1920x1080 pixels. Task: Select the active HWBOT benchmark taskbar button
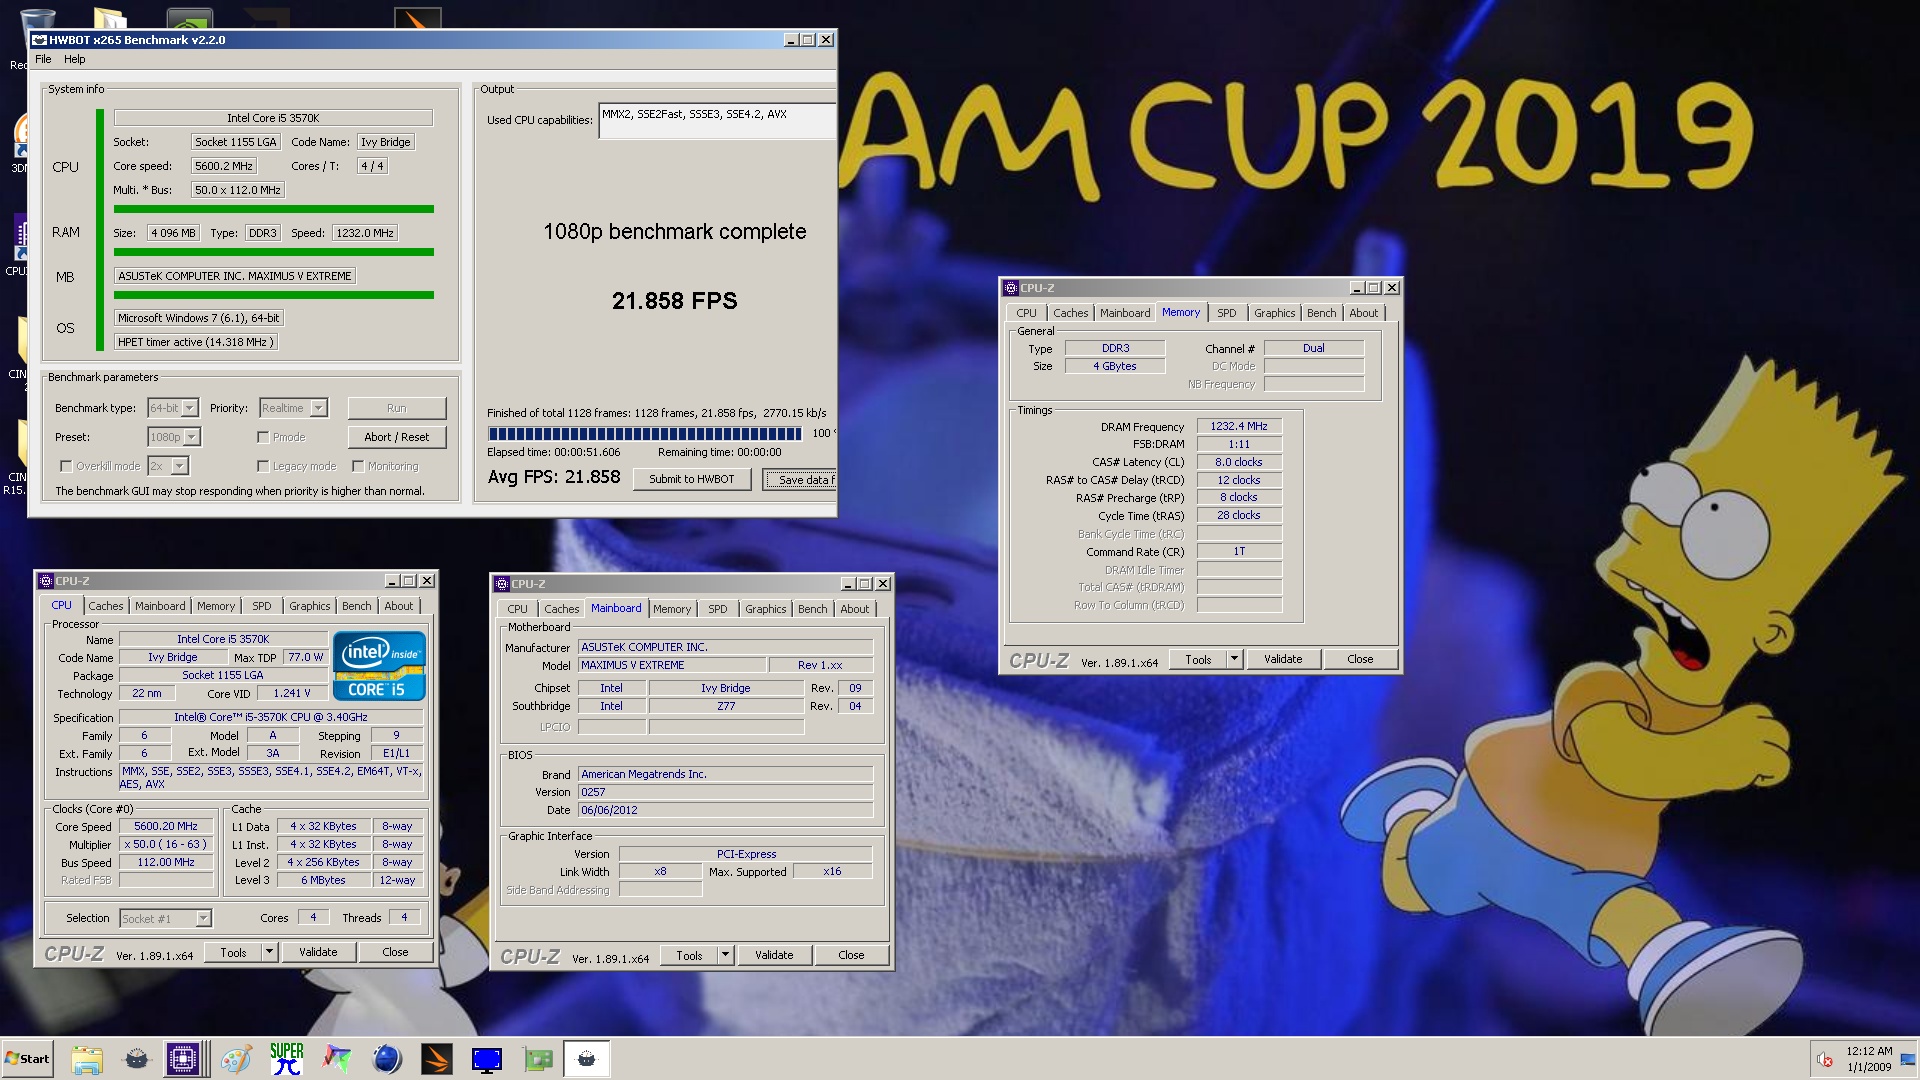pos(587,1059)
